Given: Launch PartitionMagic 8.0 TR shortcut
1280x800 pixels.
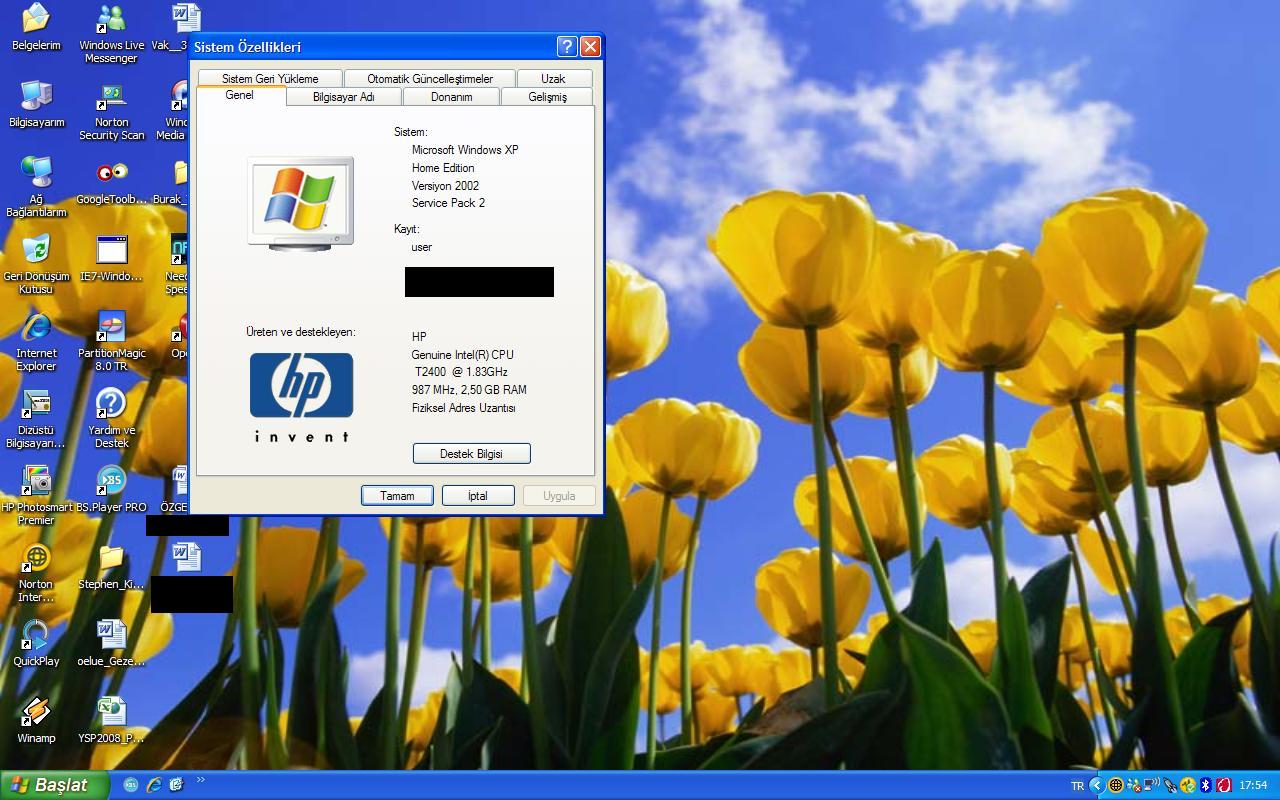Looking at the screenshot, I should point(111,341).
